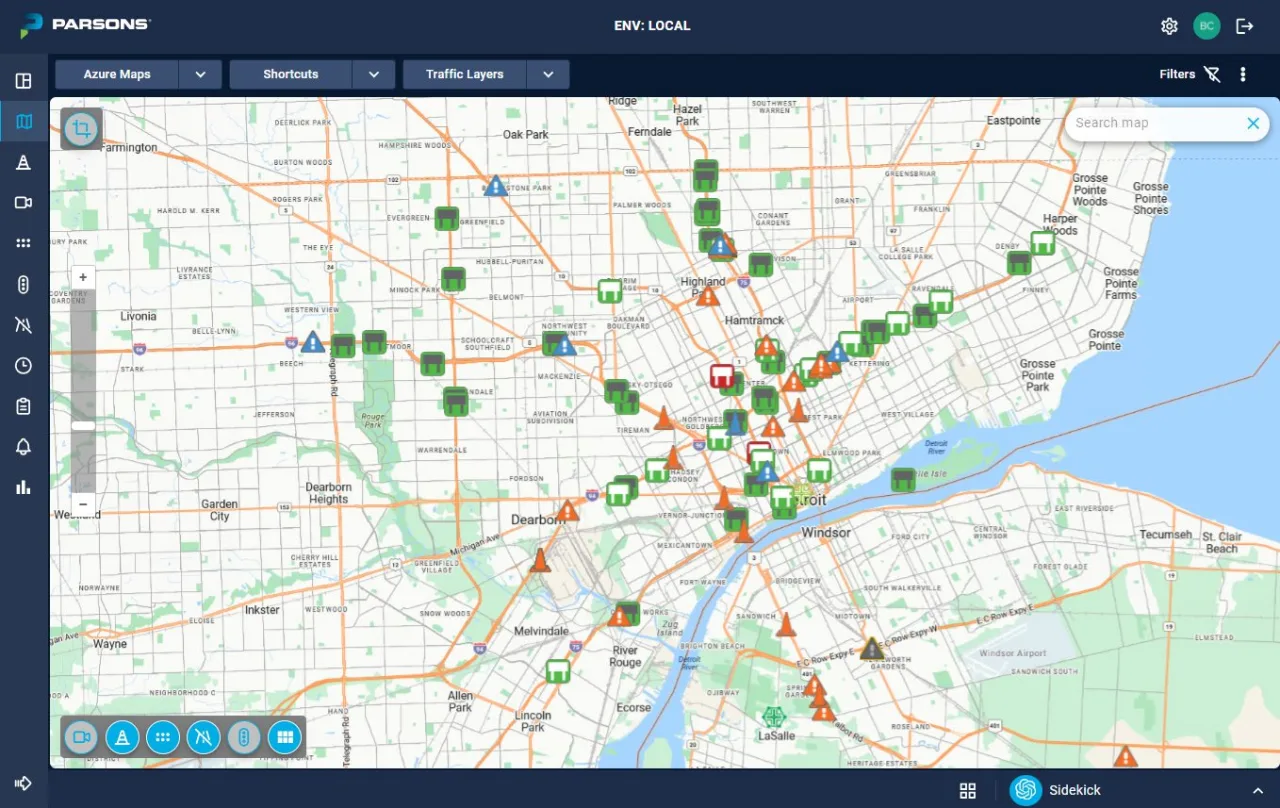The height and width of the screenshot is (808, 1280).
Task: Click the Filters label
Action: click(1177, 74)
